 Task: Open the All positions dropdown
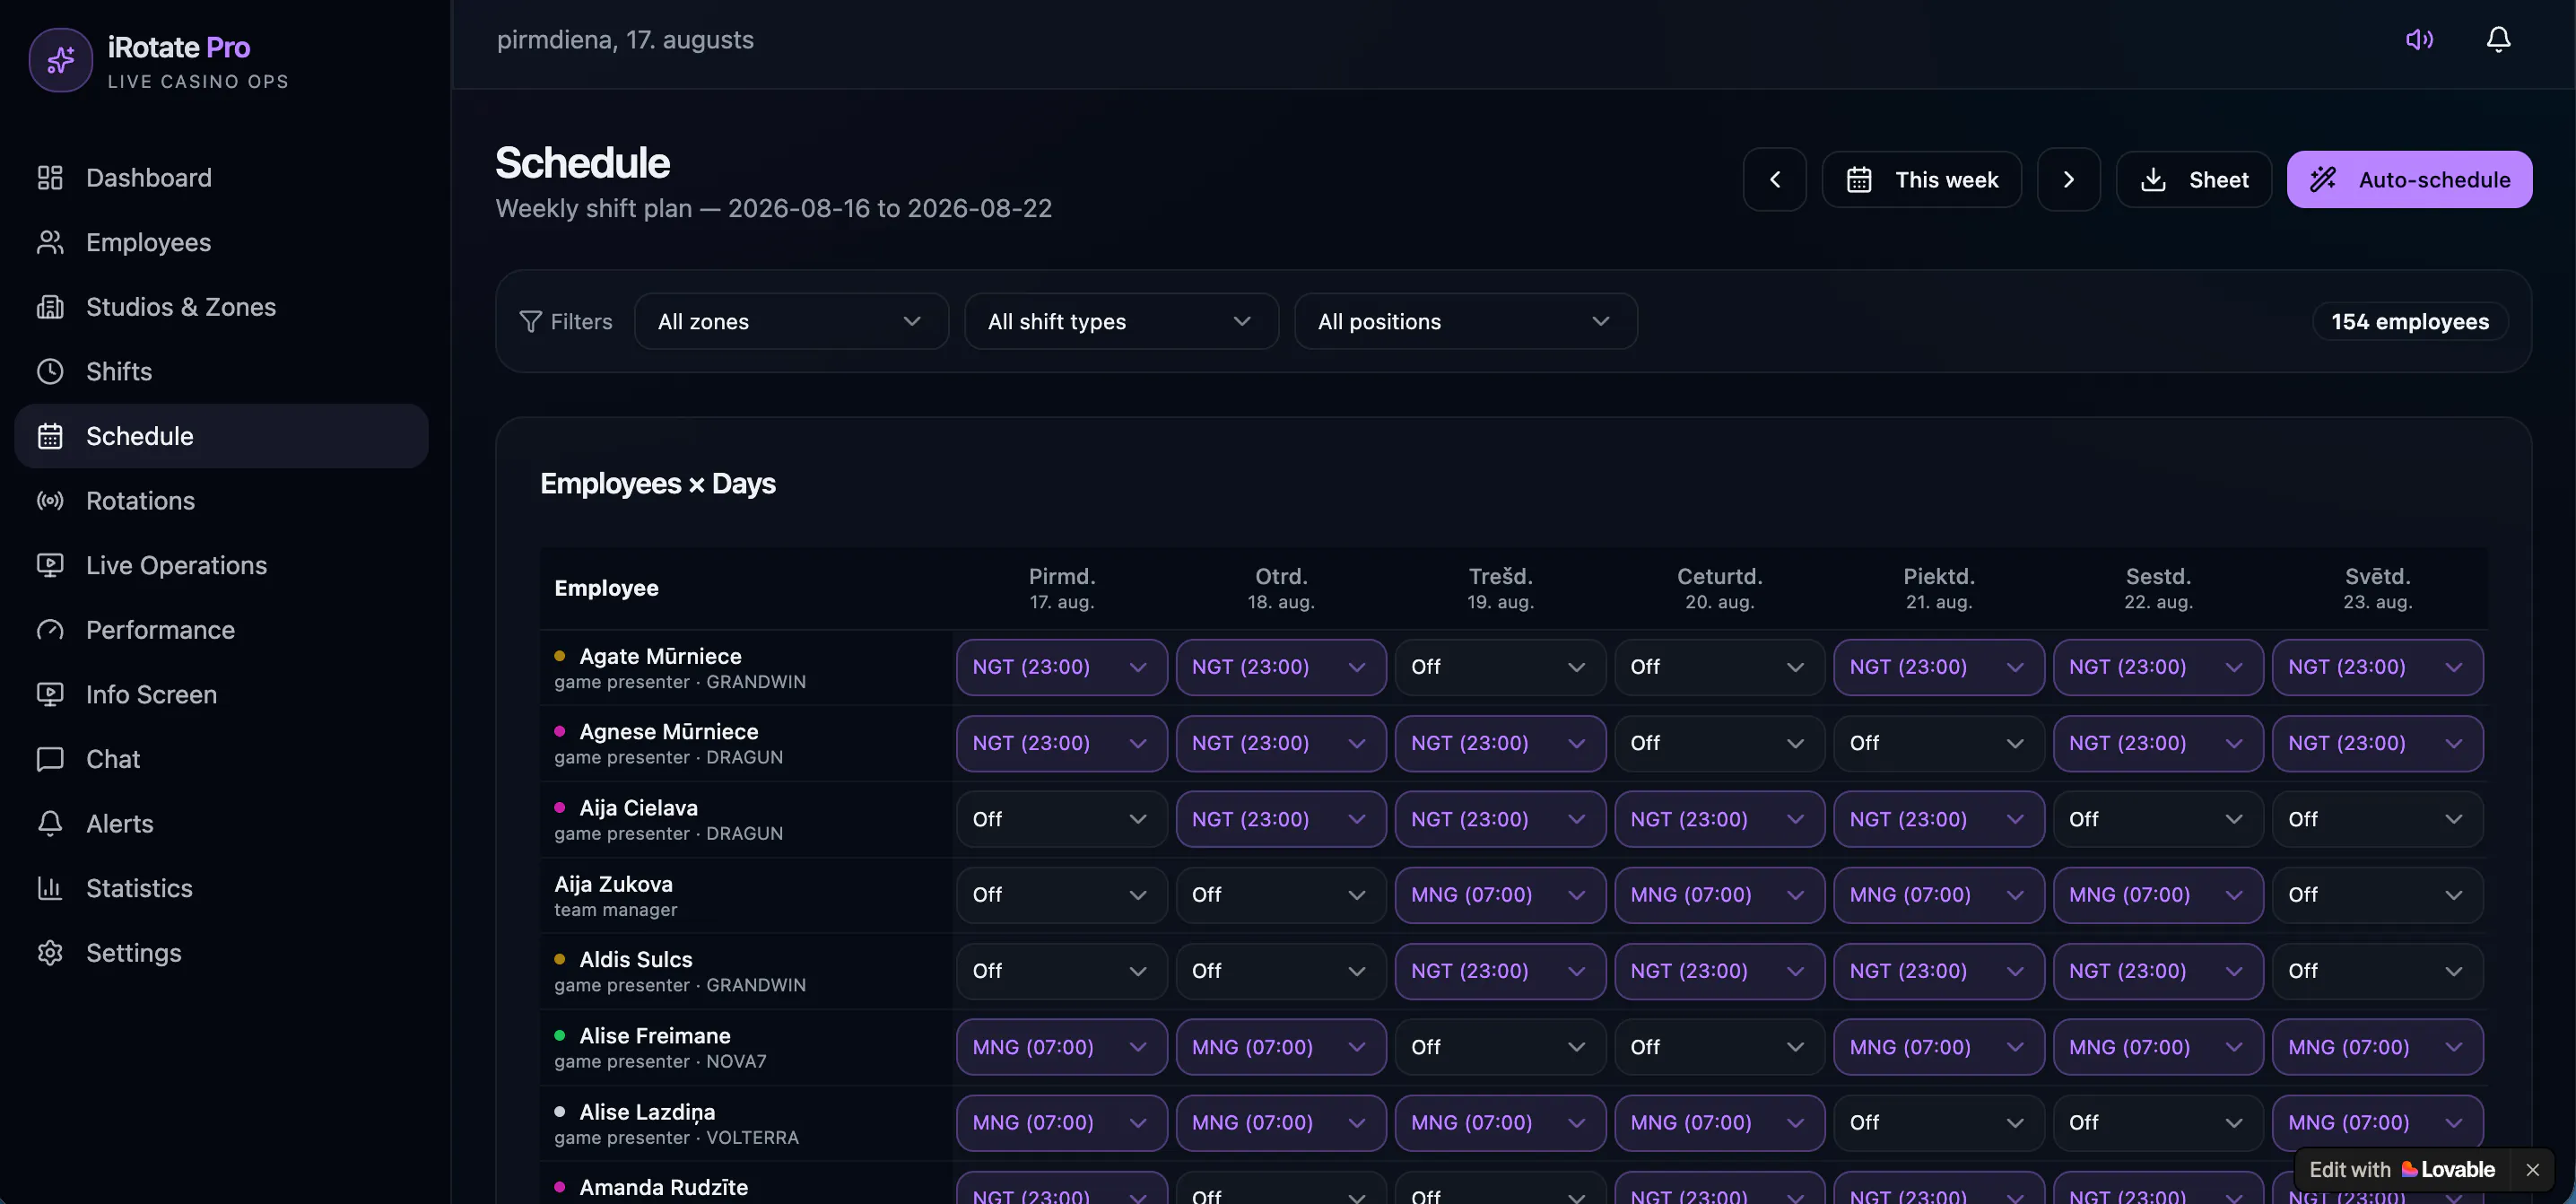(1465, 321)
